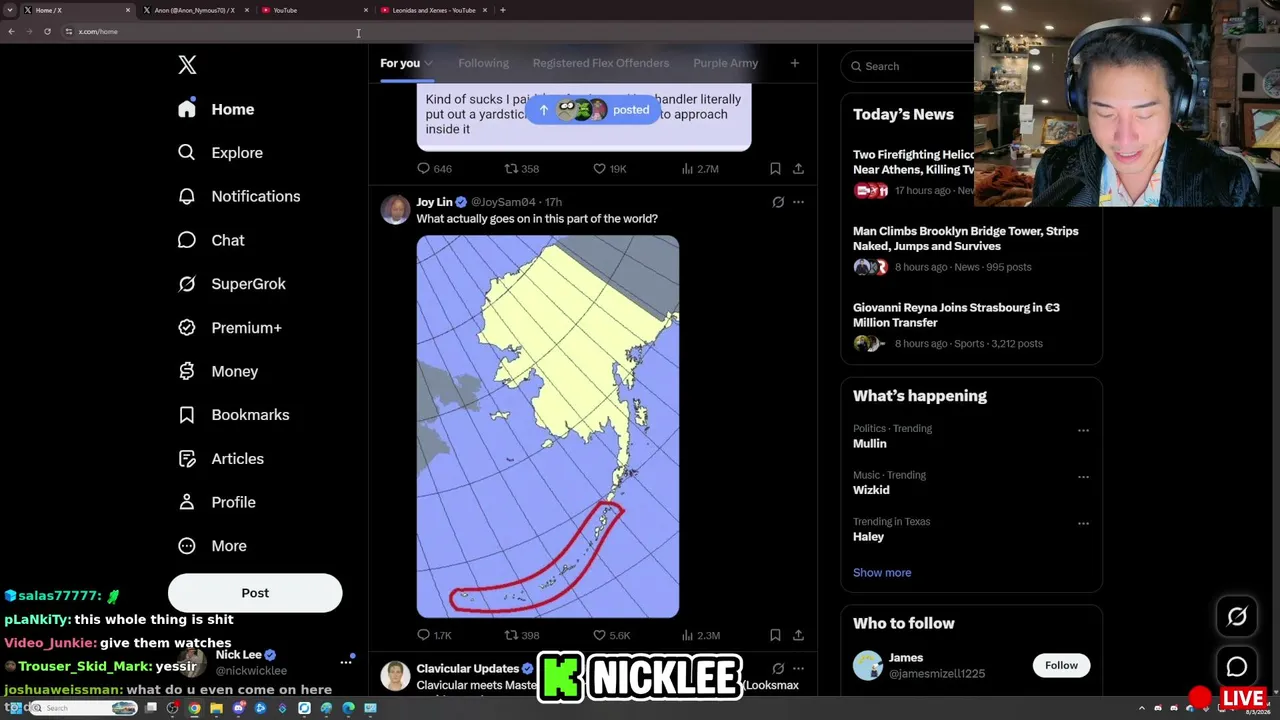This screenshot has width=1280, height=720.
Task: Open the map image in Joy Lin's post
Action: click(548, 427)
